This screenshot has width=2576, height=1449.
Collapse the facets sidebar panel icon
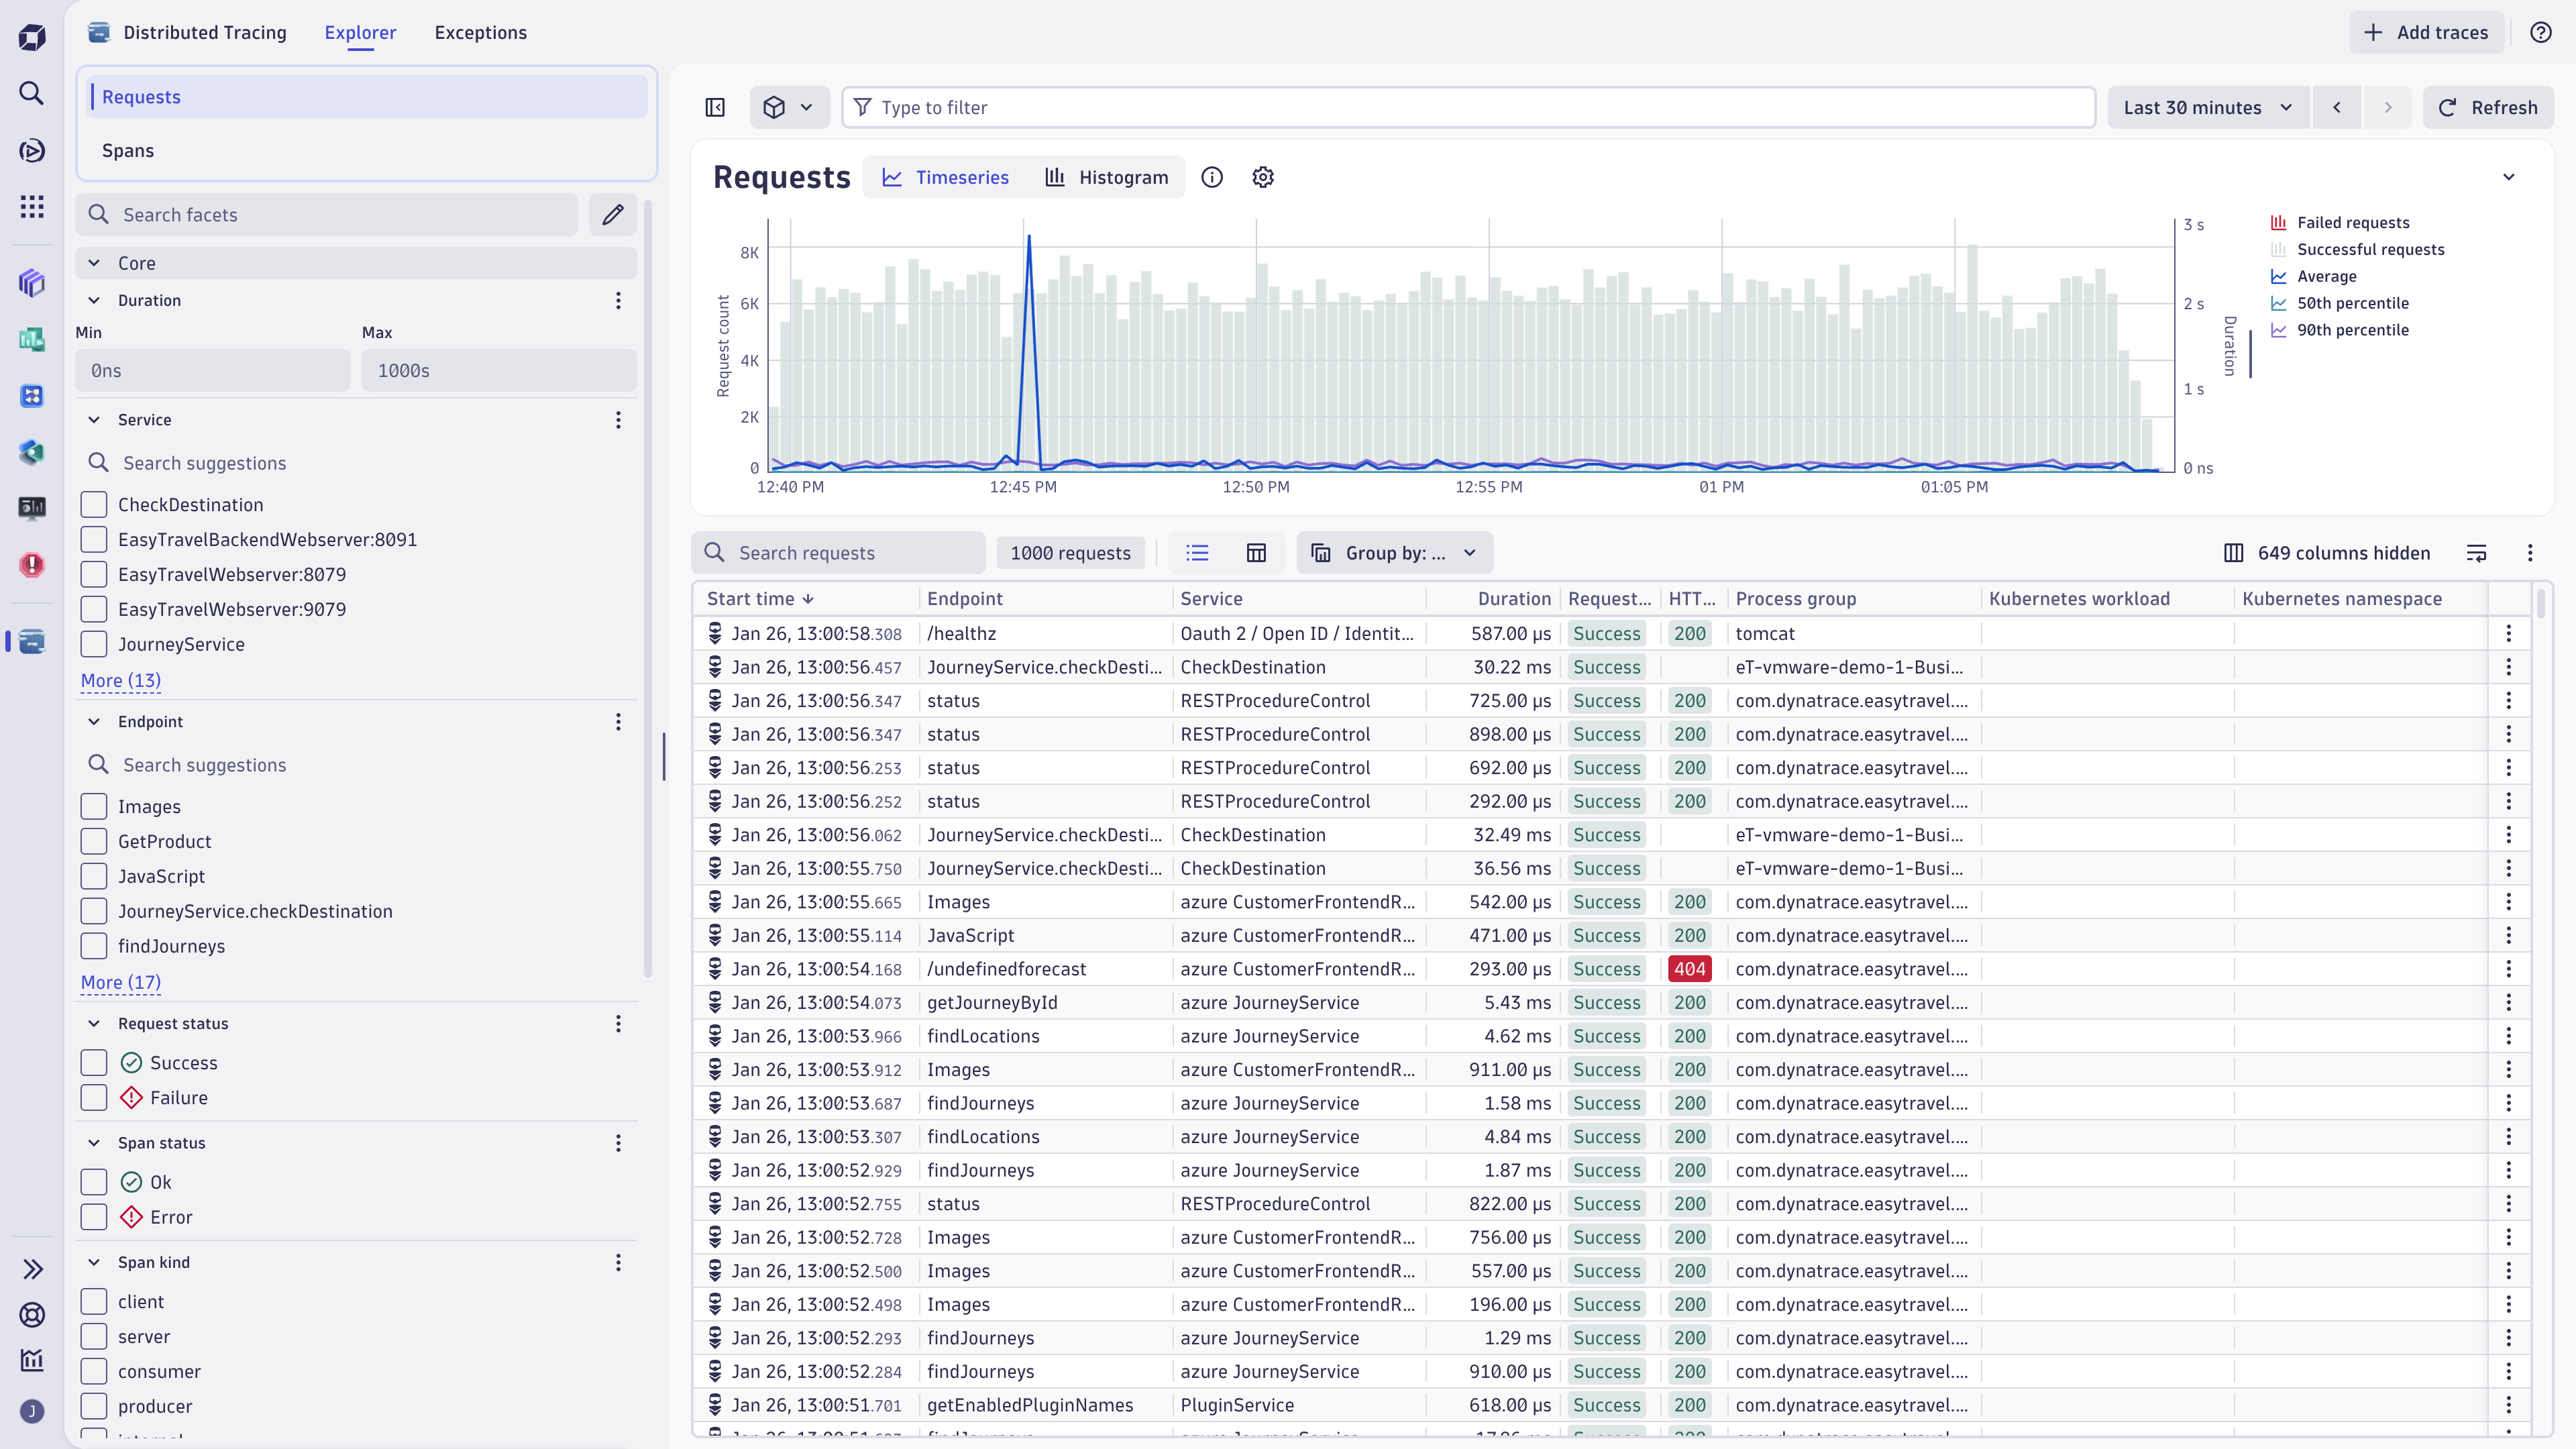click(715, 107)
